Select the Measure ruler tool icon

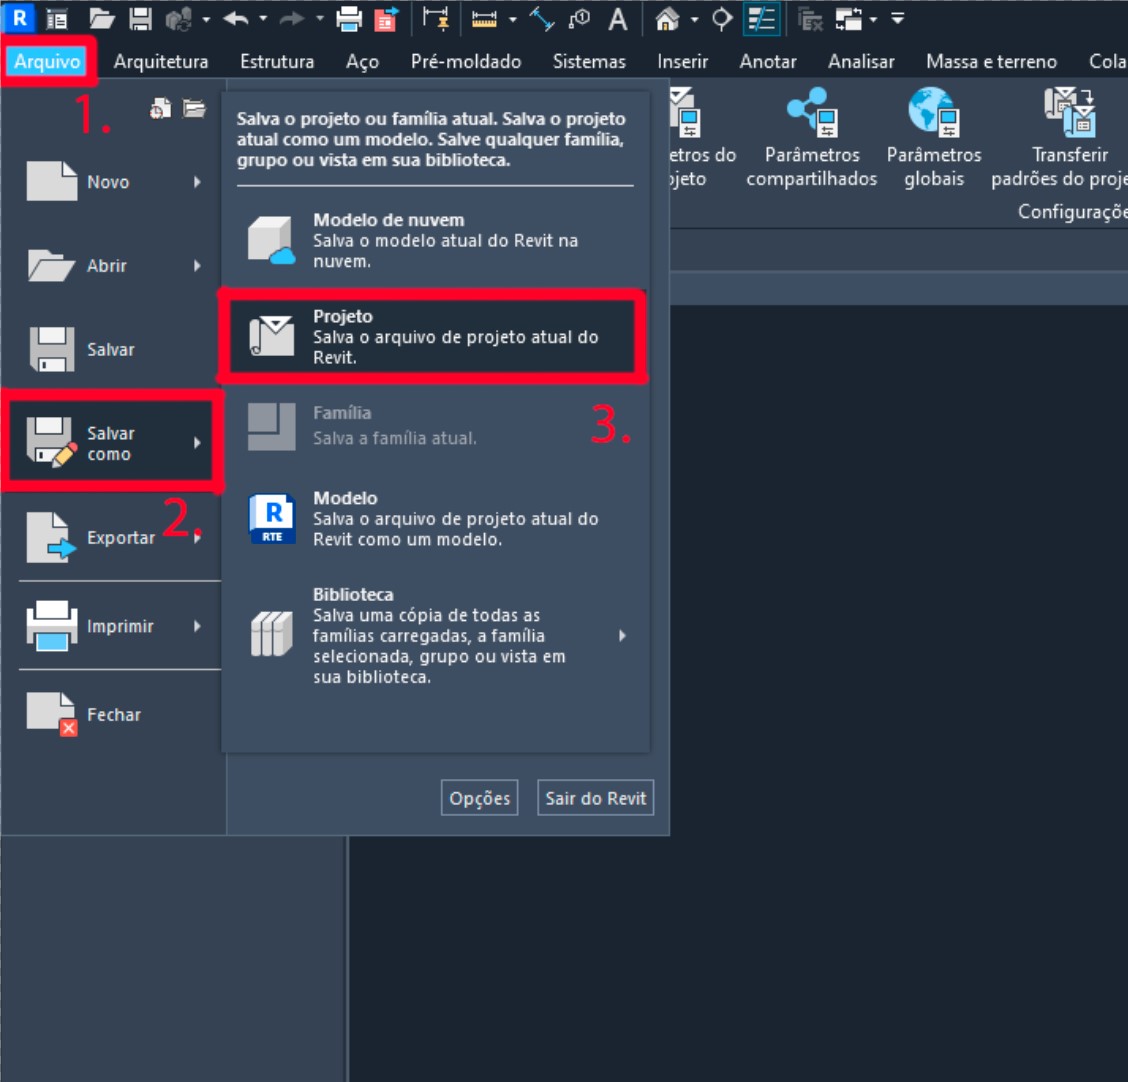484,19
